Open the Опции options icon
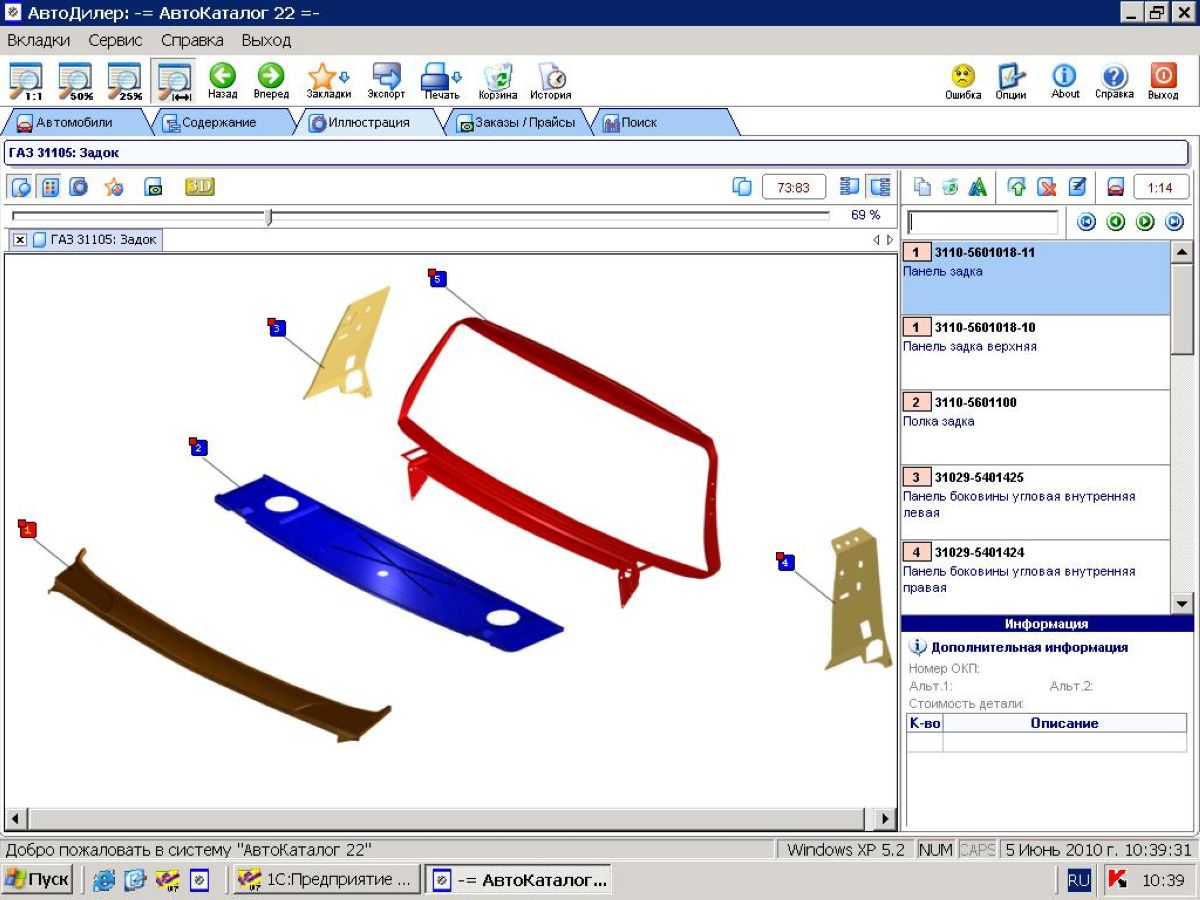 1011,77
